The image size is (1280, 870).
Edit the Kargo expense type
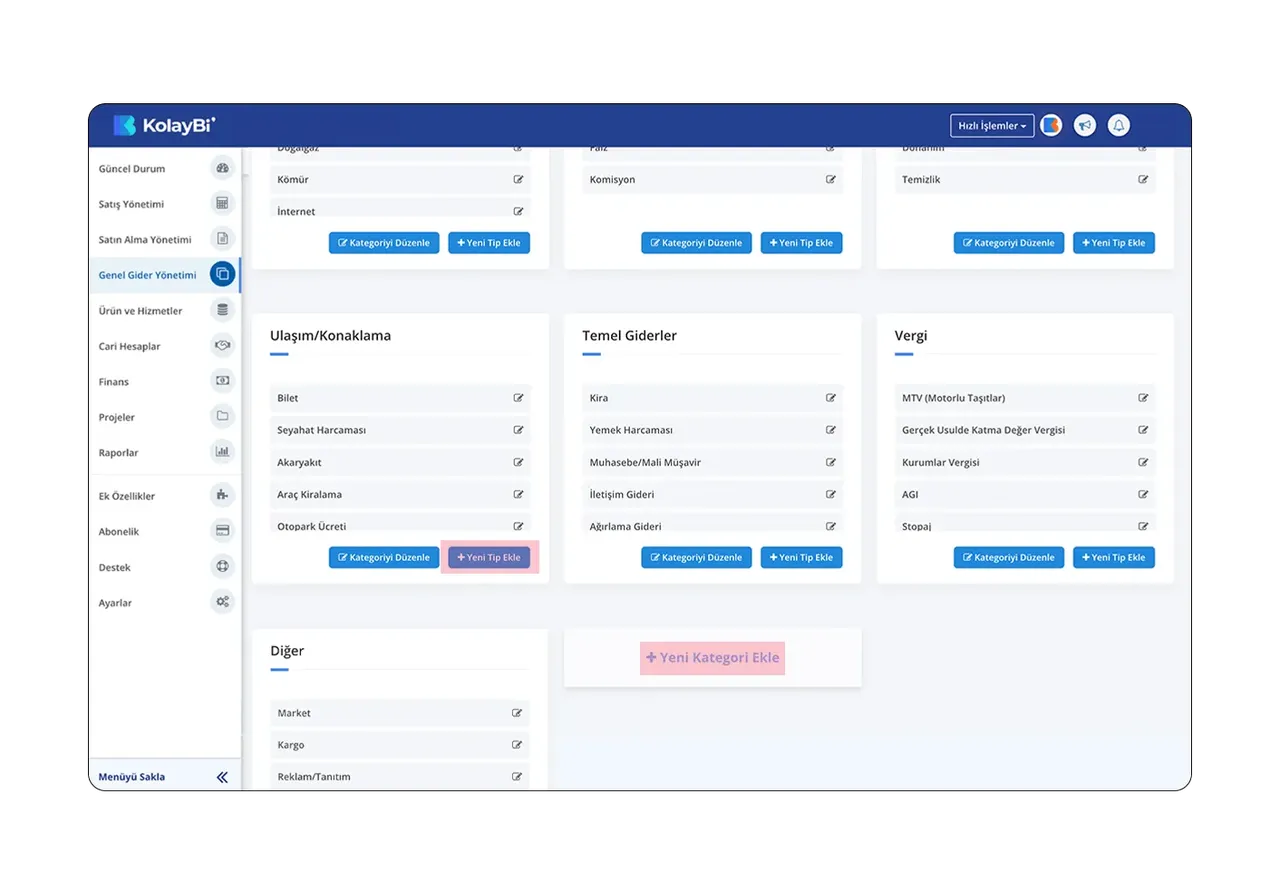517,745
